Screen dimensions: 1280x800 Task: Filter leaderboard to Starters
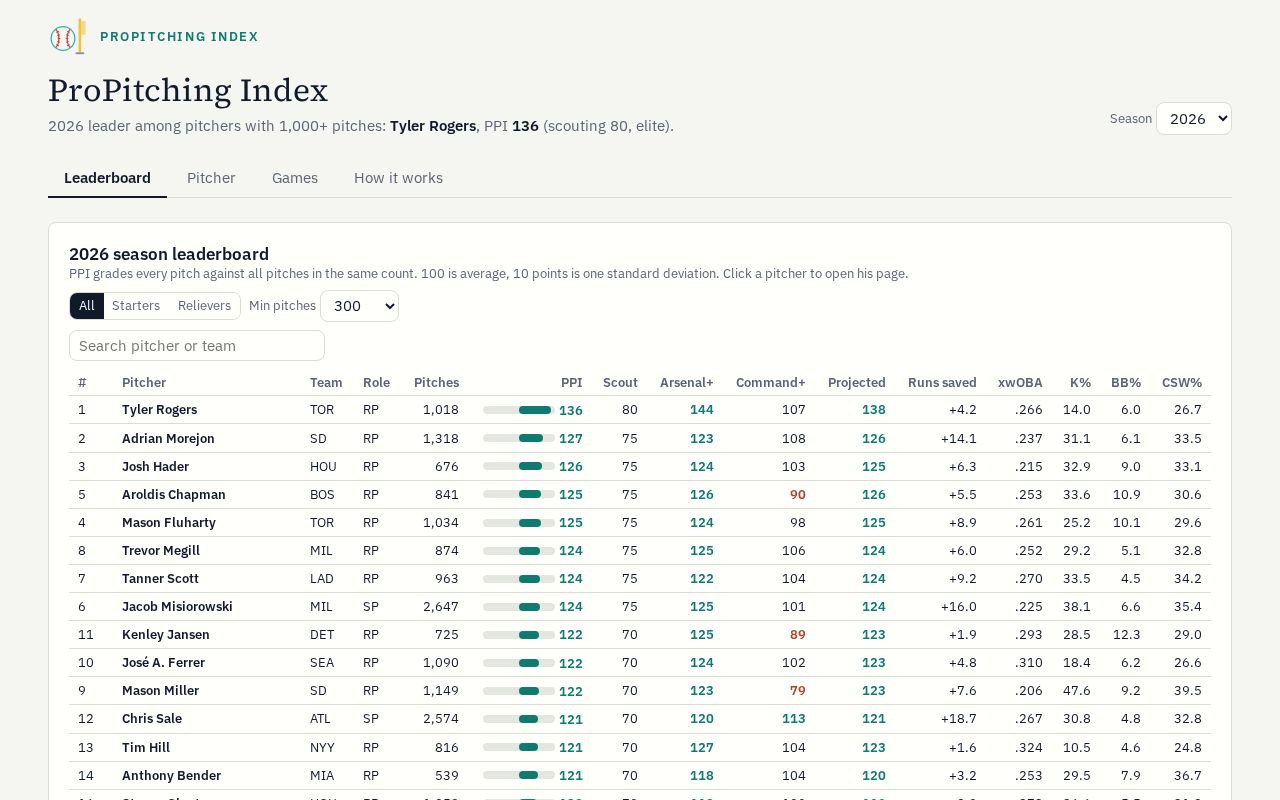[136, 306]
